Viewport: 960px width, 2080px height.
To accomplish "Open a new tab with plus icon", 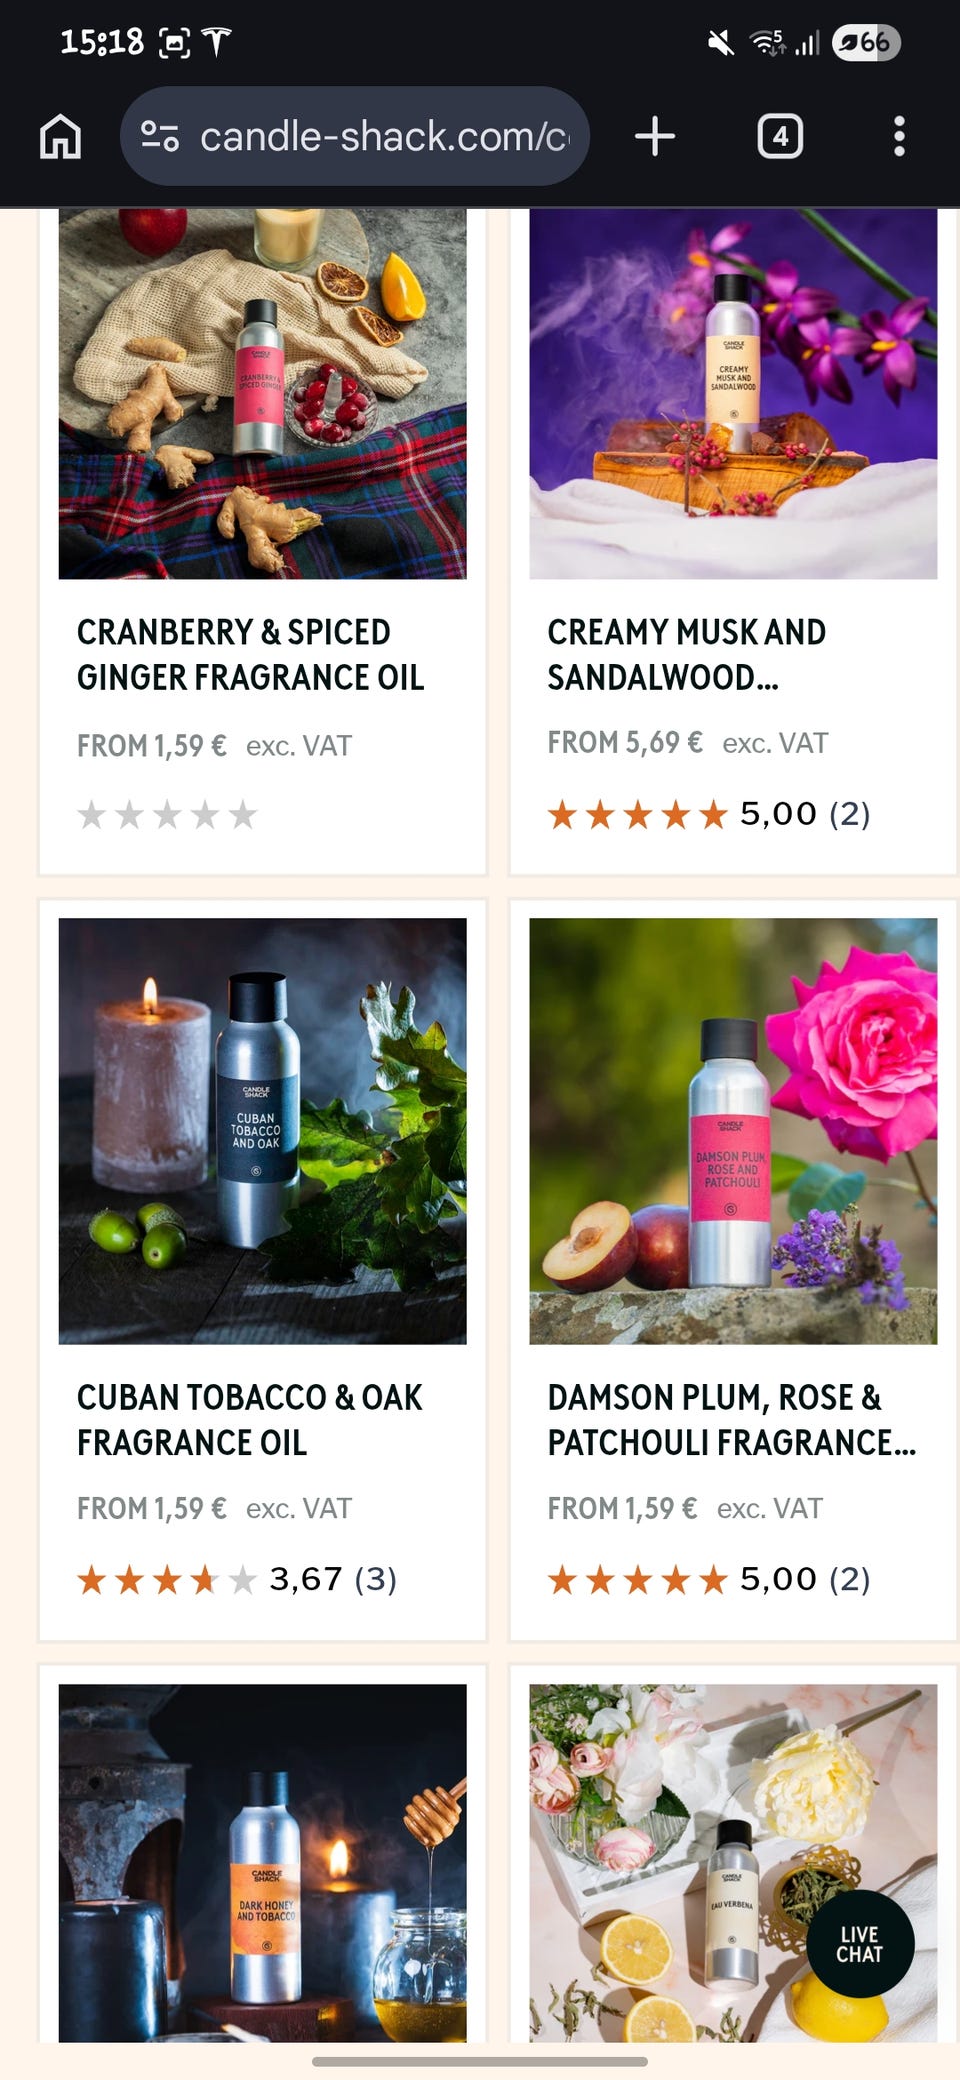I will (655, 136).
